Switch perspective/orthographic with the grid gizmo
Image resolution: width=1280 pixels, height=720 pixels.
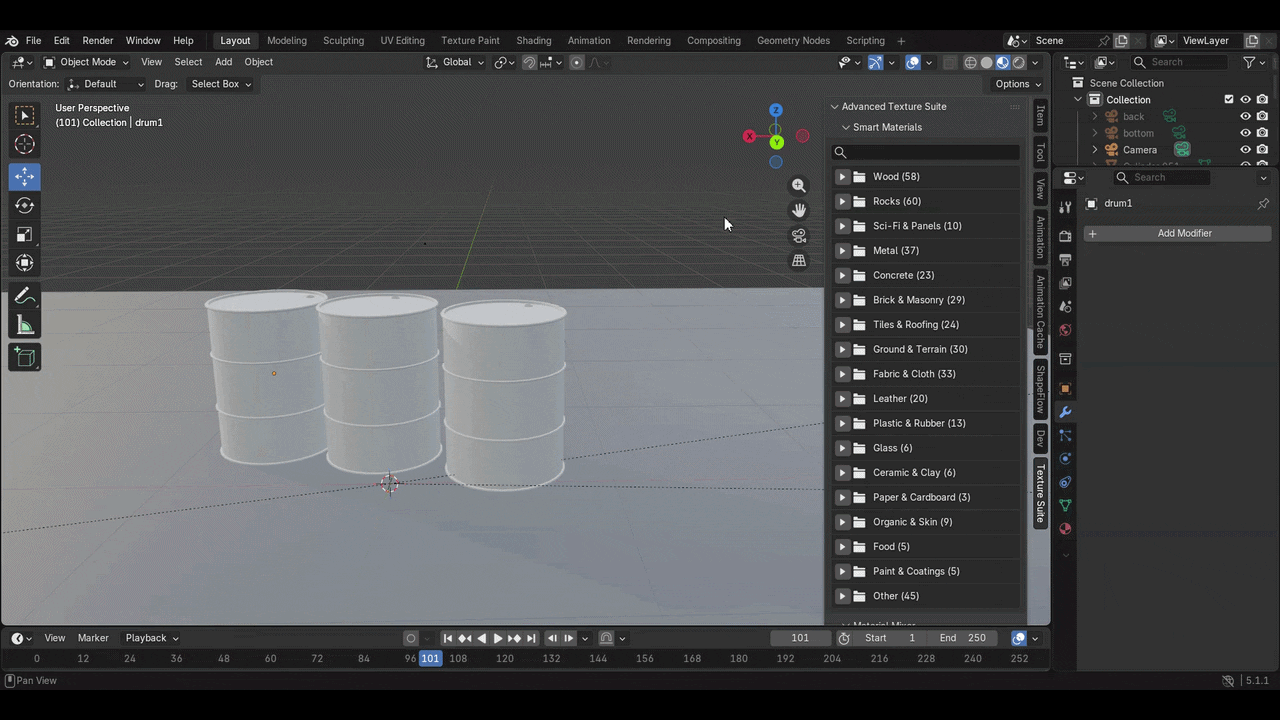[799, 261]
